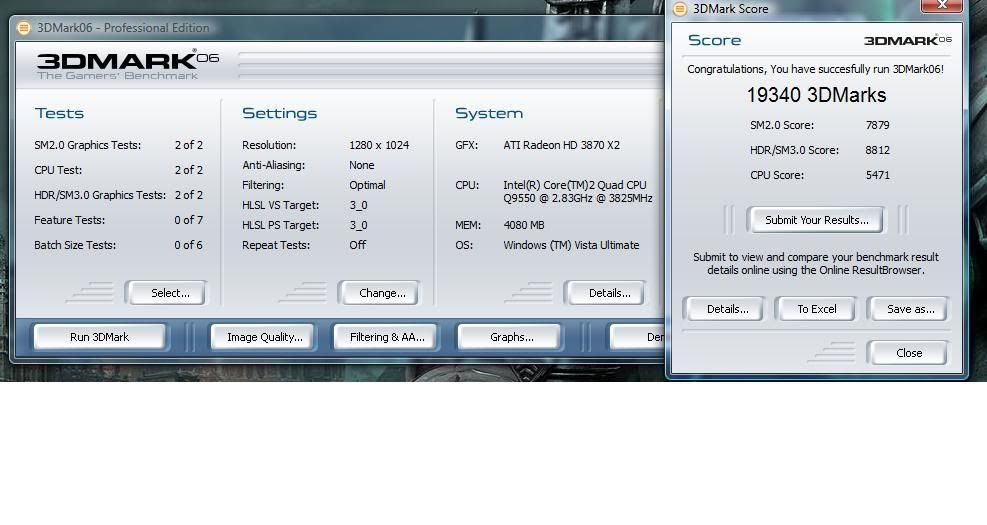Image resolution: width=987 pixels, height=525 pixels.
Task: Click MEM value 4080 MB
Action: click(x=524, y=225)
